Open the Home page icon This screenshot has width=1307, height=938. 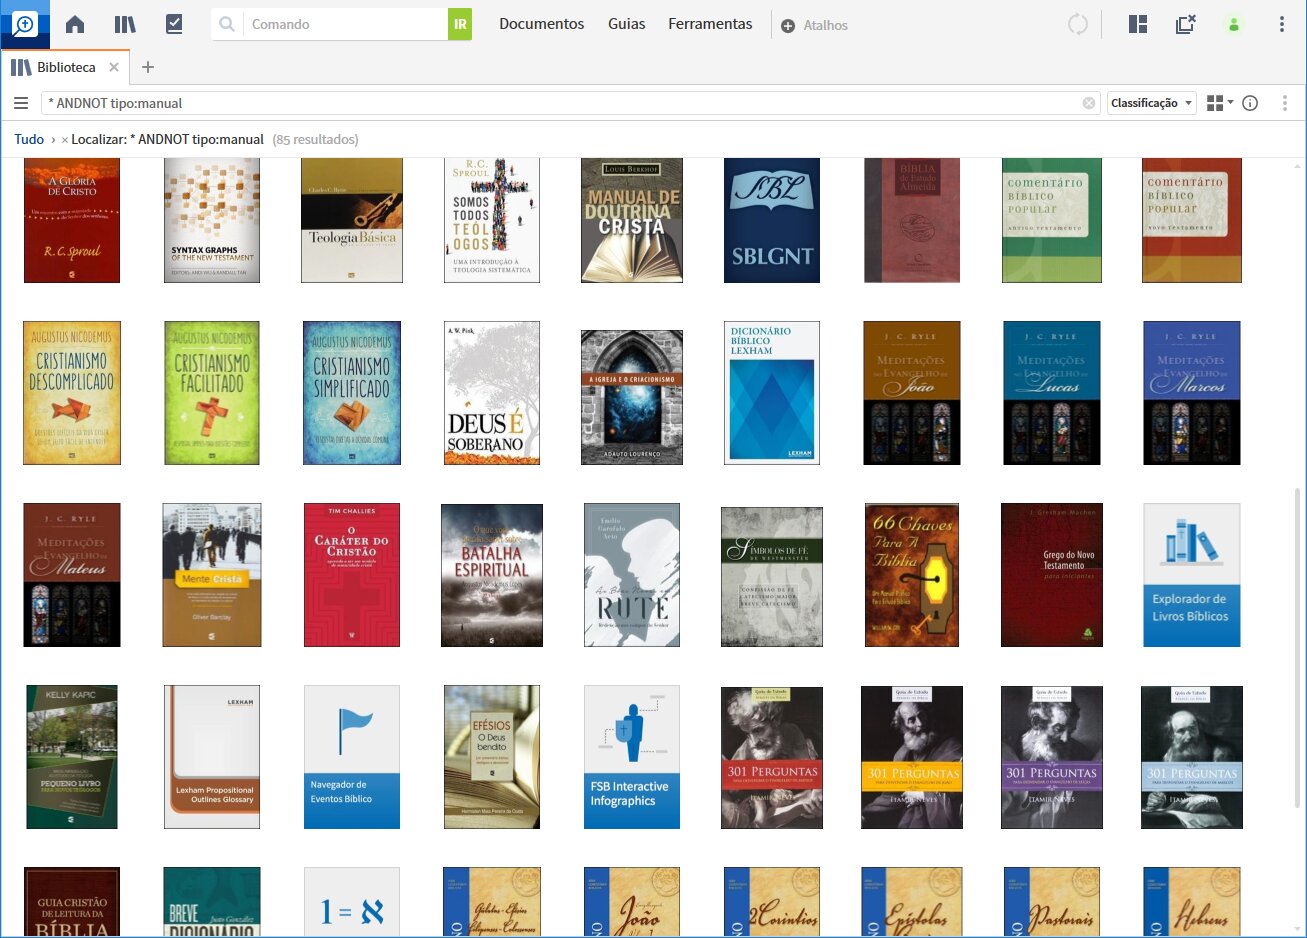coord(75,25)
